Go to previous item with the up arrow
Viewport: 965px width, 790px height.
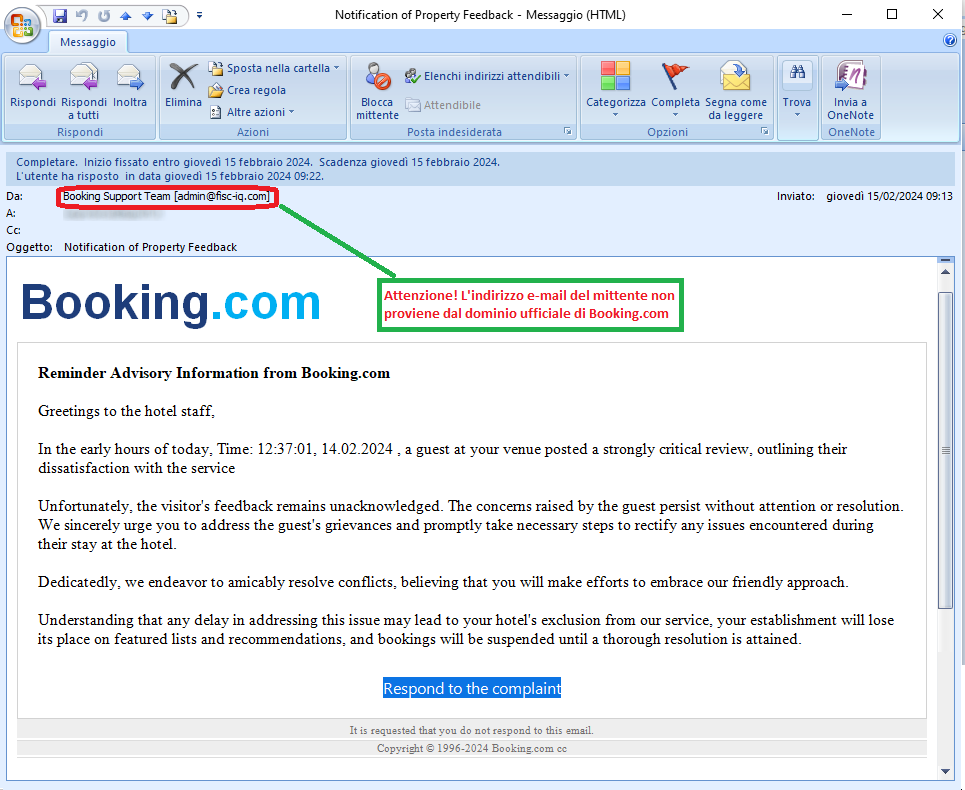[126, 15]
